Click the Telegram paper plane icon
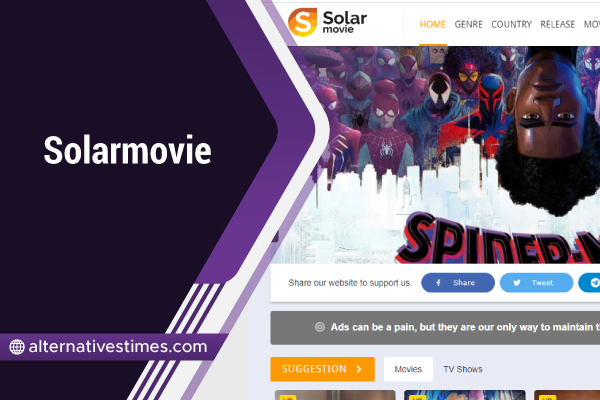This screenshot has width=600, height=400. 595,283
